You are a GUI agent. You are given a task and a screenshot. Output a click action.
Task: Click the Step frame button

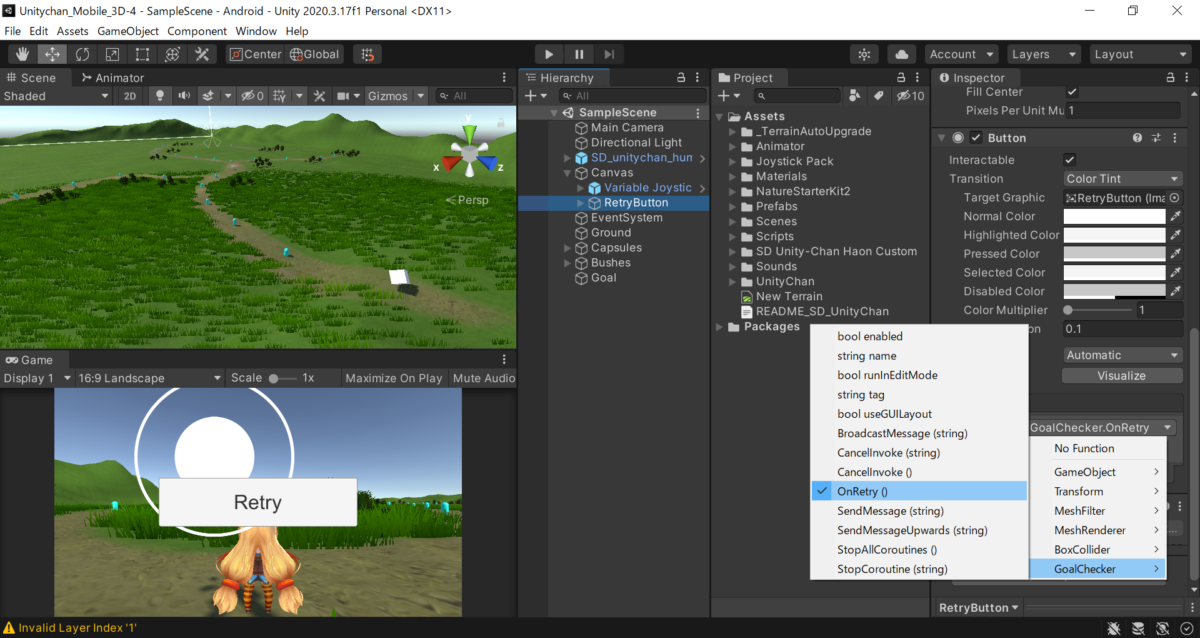(x=609, y=54)
